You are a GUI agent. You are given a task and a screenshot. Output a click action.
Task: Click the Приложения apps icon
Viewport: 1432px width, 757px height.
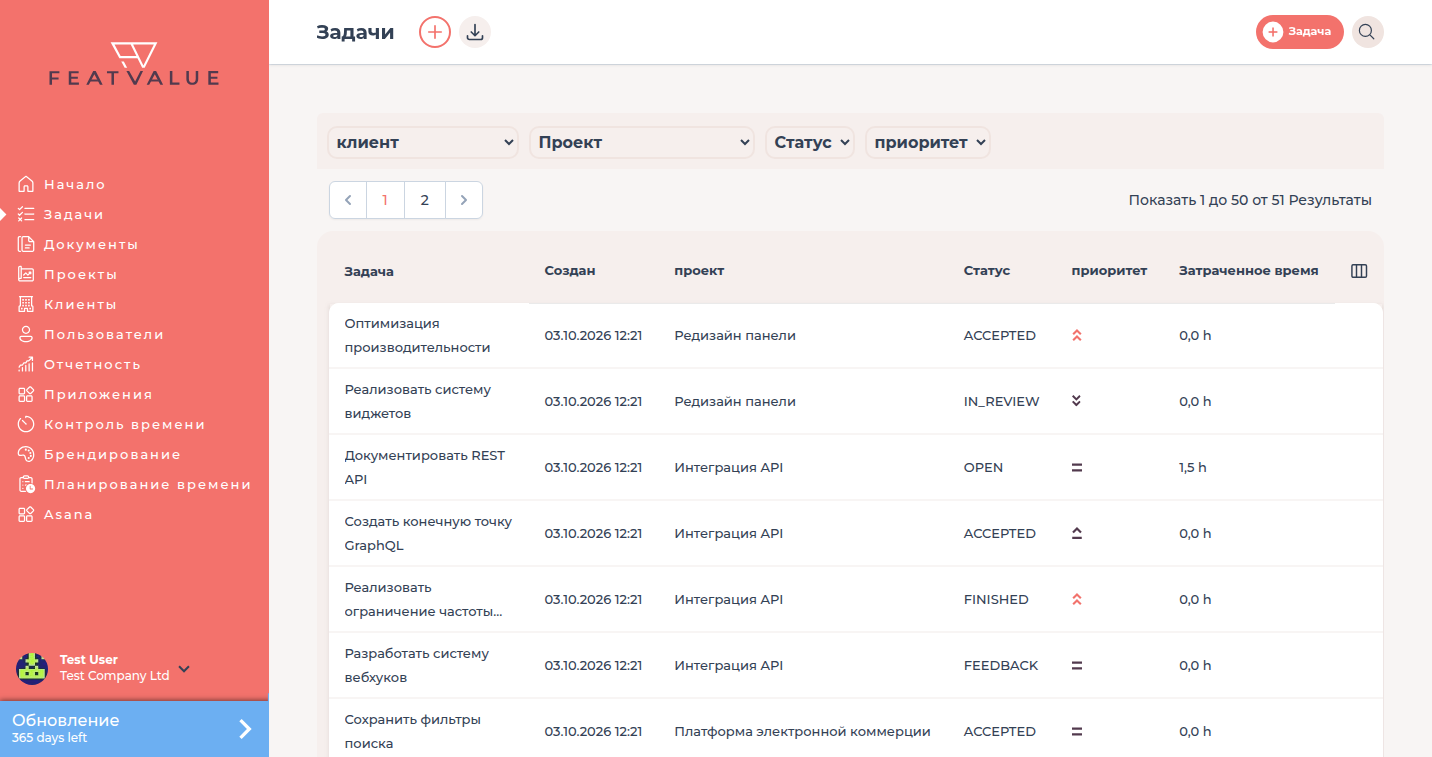tap(26, 394)
